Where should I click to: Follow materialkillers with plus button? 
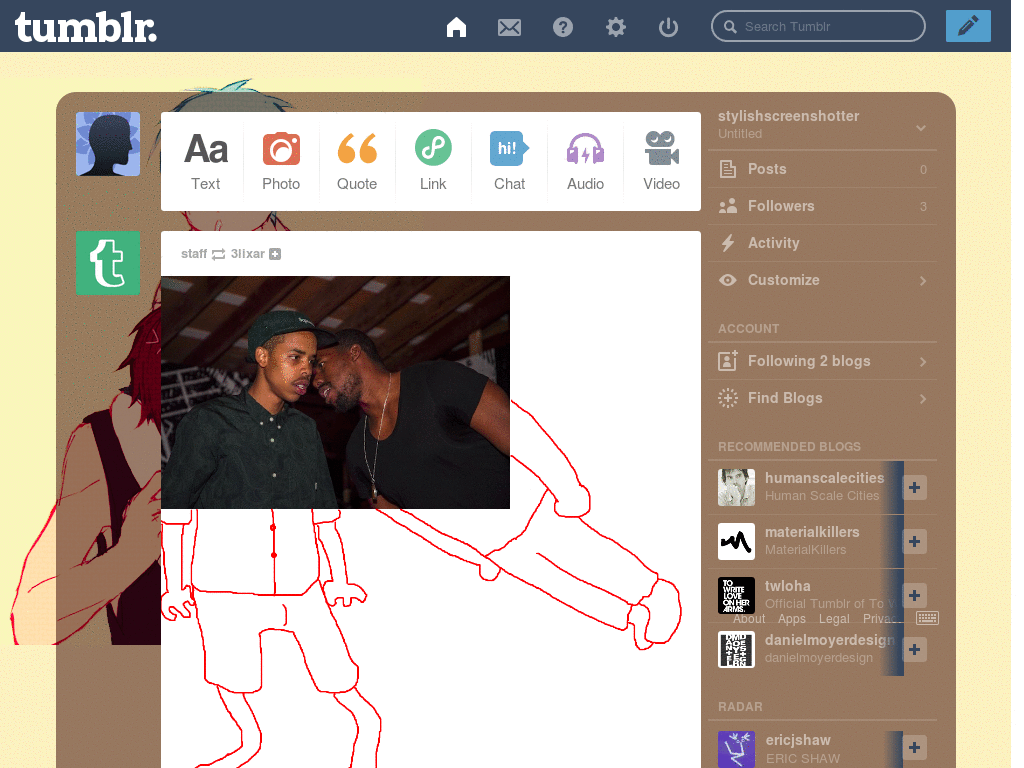tap(914, 541)
